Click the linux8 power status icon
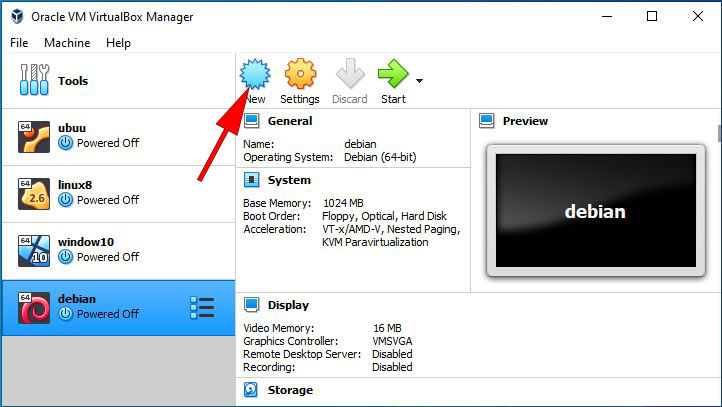The image size is (722, 407). tap(65, 200)
